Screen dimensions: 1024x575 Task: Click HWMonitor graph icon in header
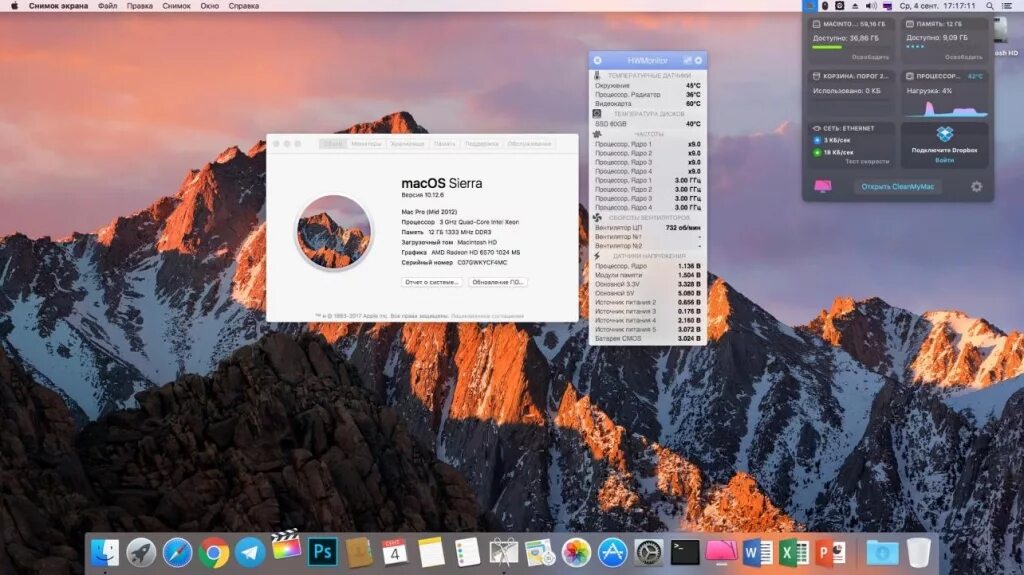point(687,60)
